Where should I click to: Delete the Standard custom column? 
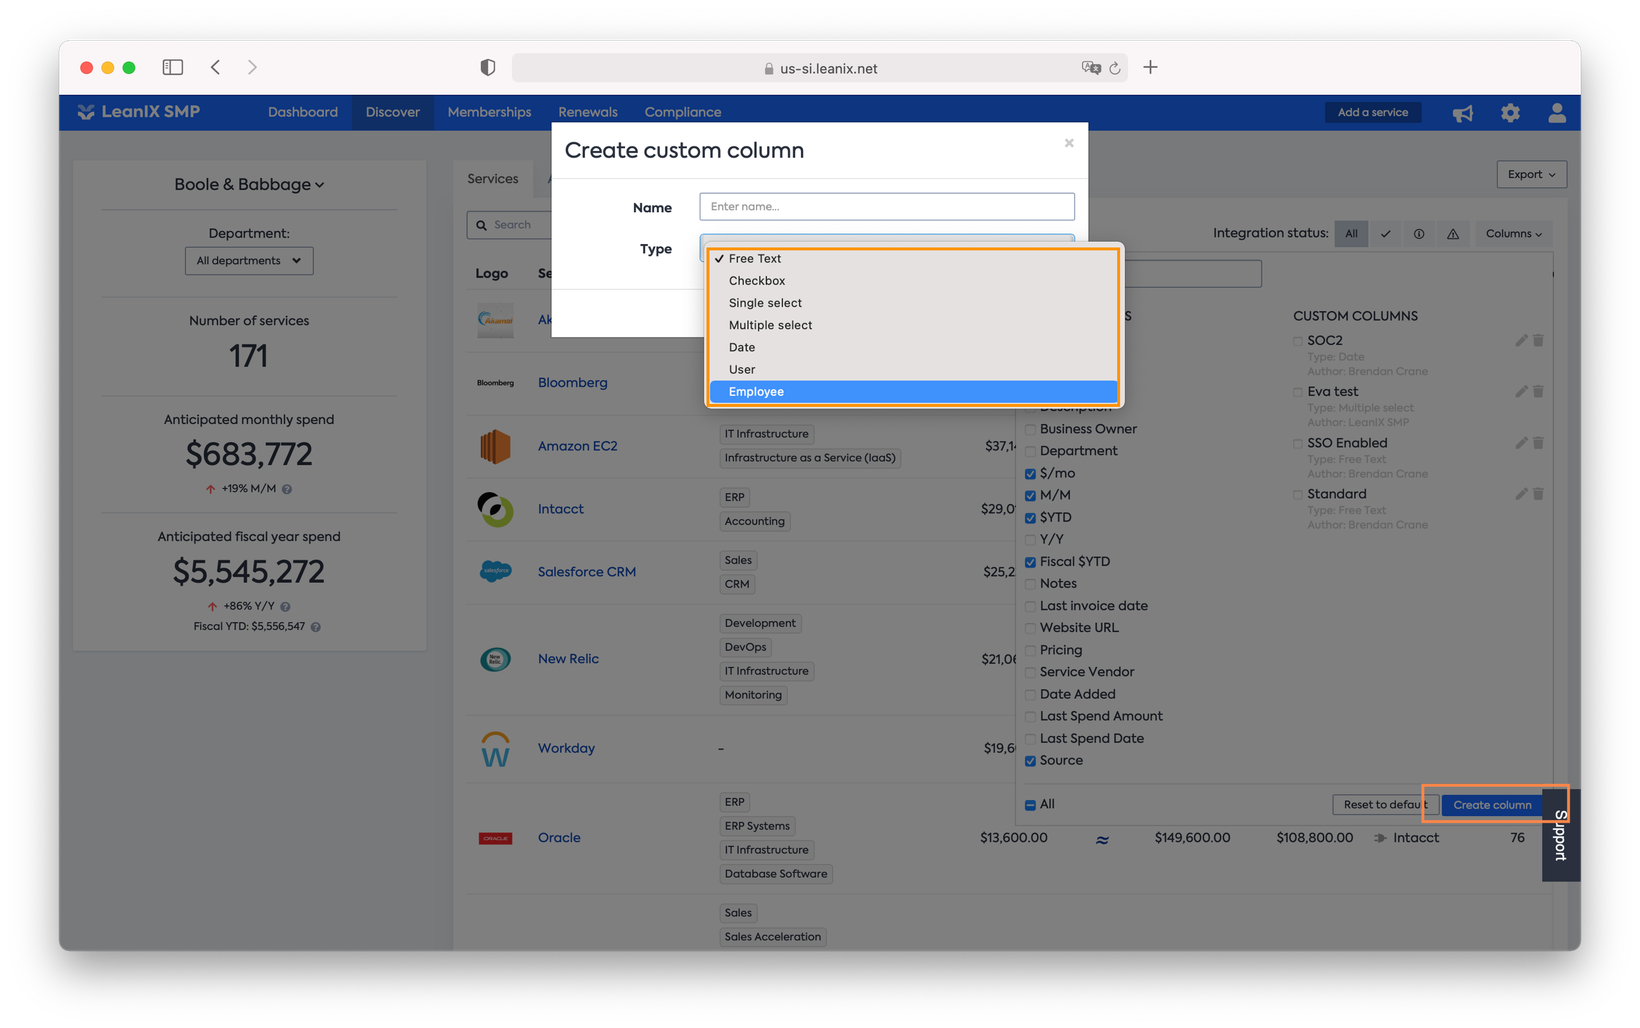tap(1539, 494)
